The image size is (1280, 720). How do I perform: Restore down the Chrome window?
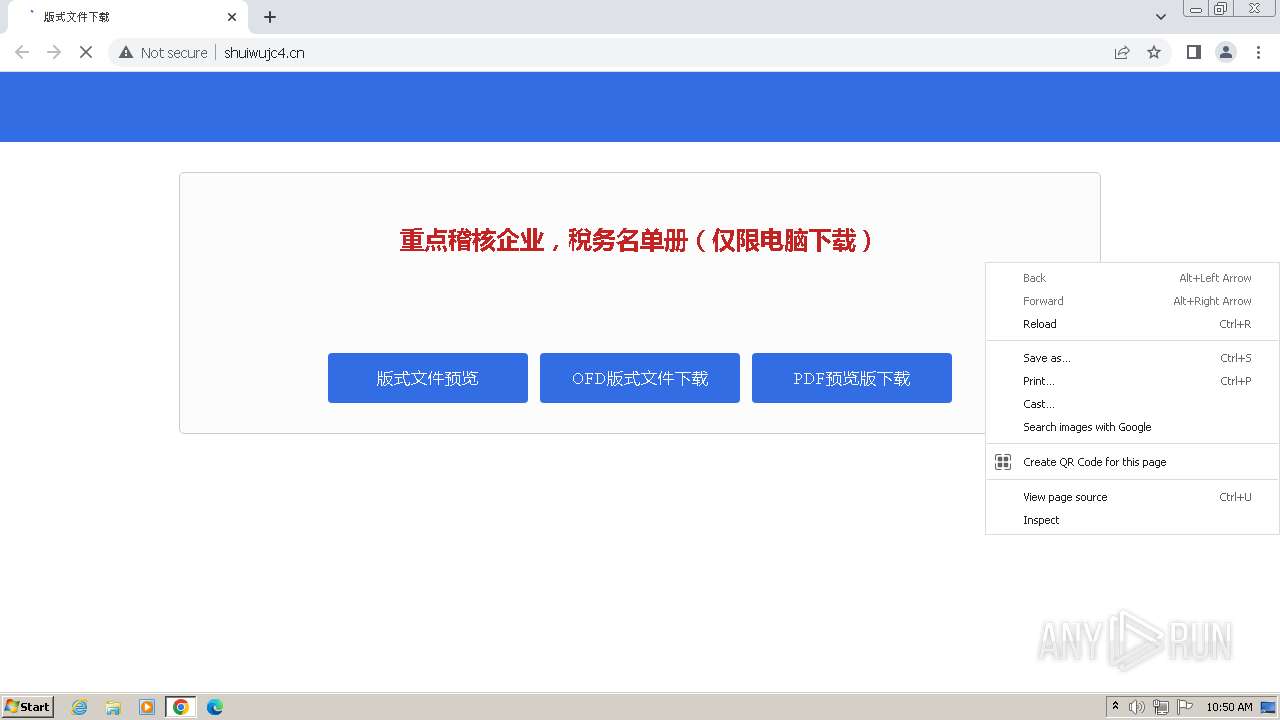[x=1221, y=9]
